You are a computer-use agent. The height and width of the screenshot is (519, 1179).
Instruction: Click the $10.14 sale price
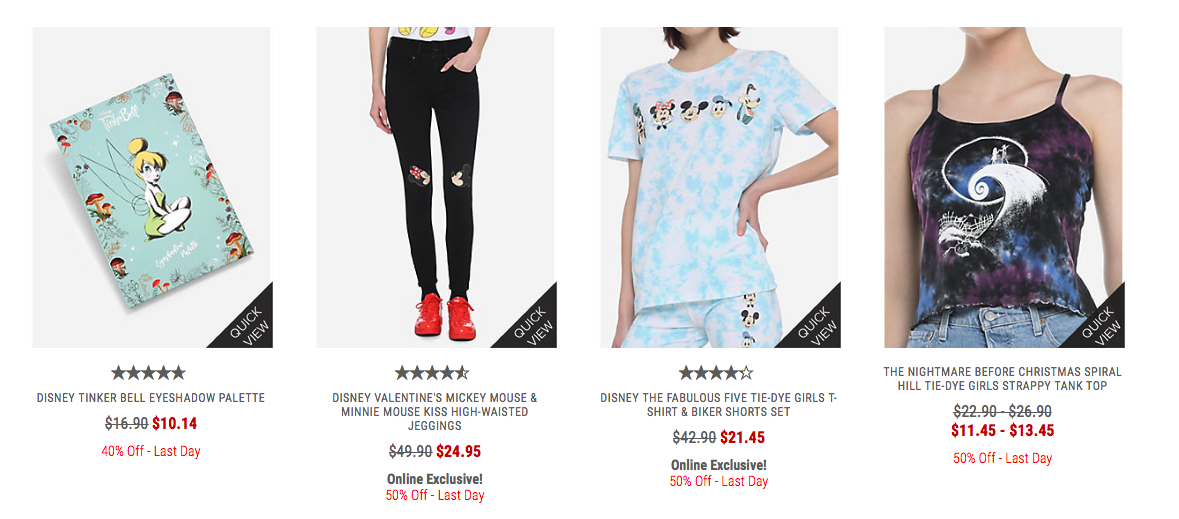tap(174, 423)
